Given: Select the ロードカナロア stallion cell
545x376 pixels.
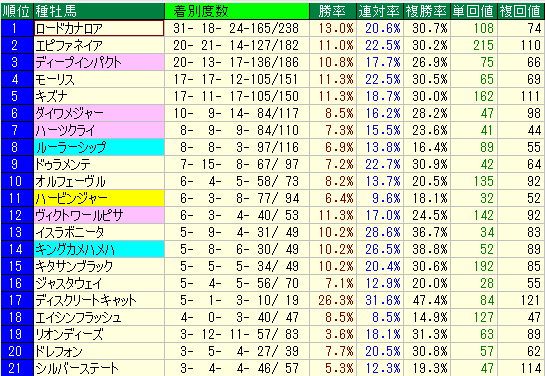Looking at the screenshot, I should tap(99, 28).
